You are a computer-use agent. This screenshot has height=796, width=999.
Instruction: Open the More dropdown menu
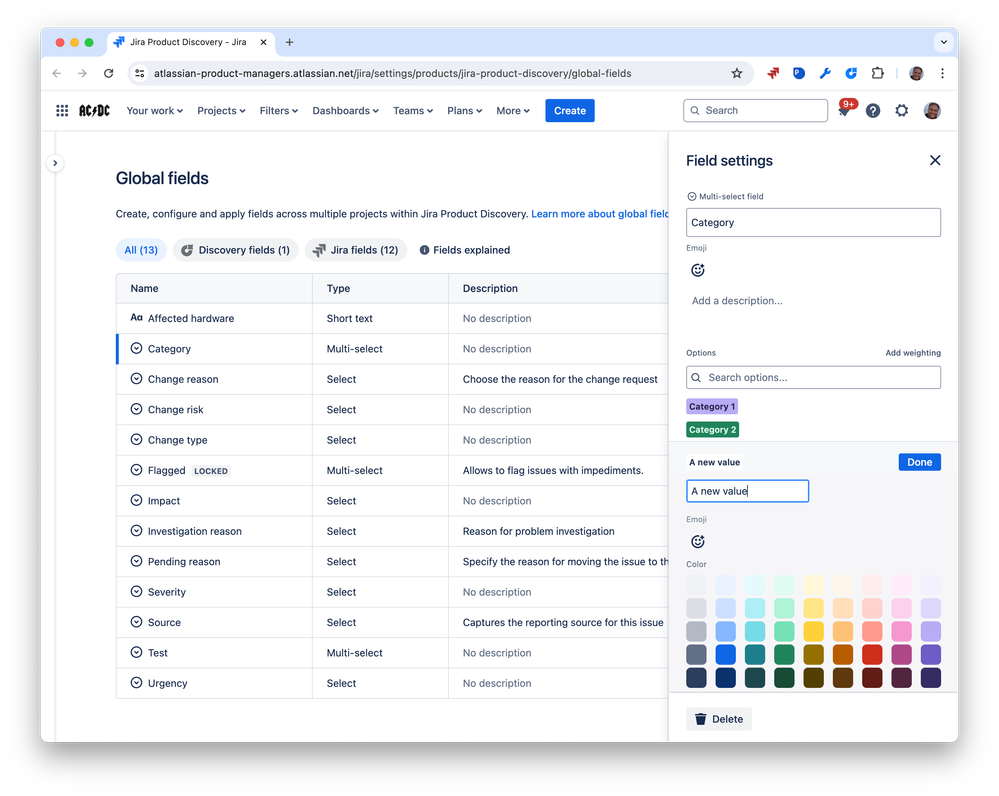tap(513, 111)
